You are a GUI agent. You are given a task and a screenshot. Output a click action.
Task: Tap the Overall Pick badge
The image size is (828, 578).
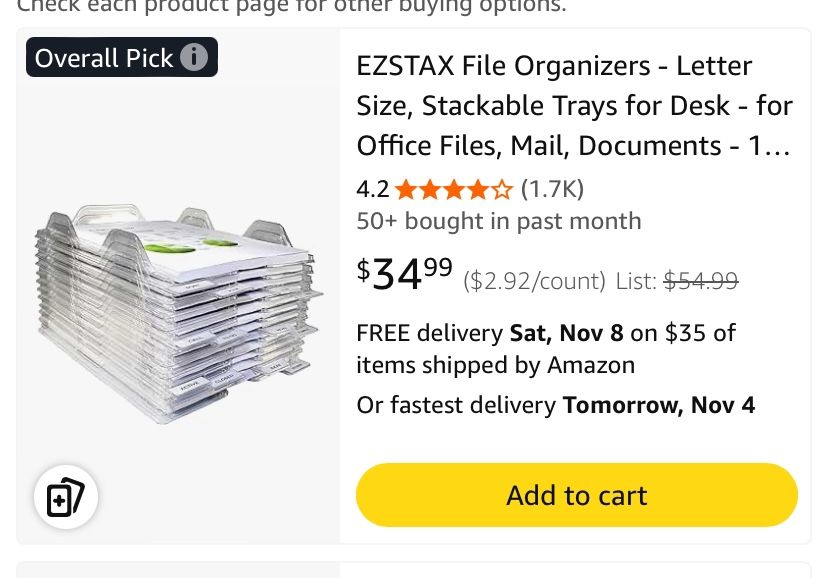click(105, 57)
